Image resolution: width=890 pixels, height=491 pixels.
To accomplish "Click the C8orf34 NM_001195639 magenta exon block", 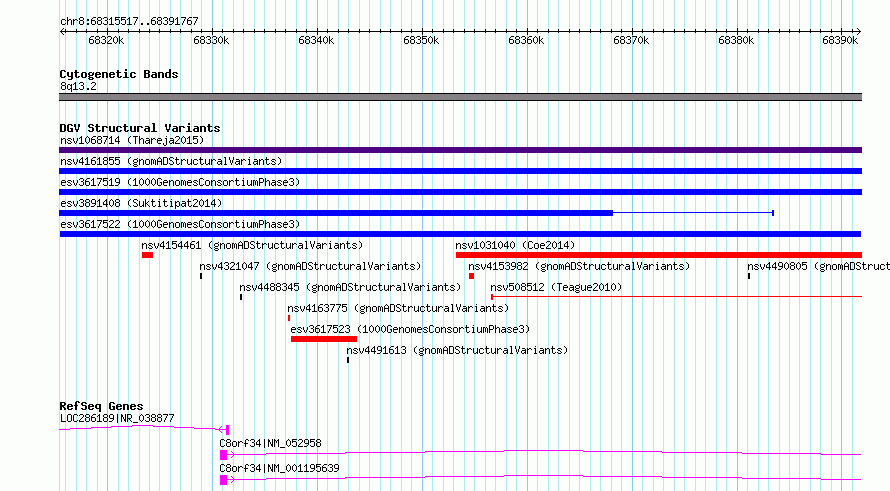I will pos(224,480).
